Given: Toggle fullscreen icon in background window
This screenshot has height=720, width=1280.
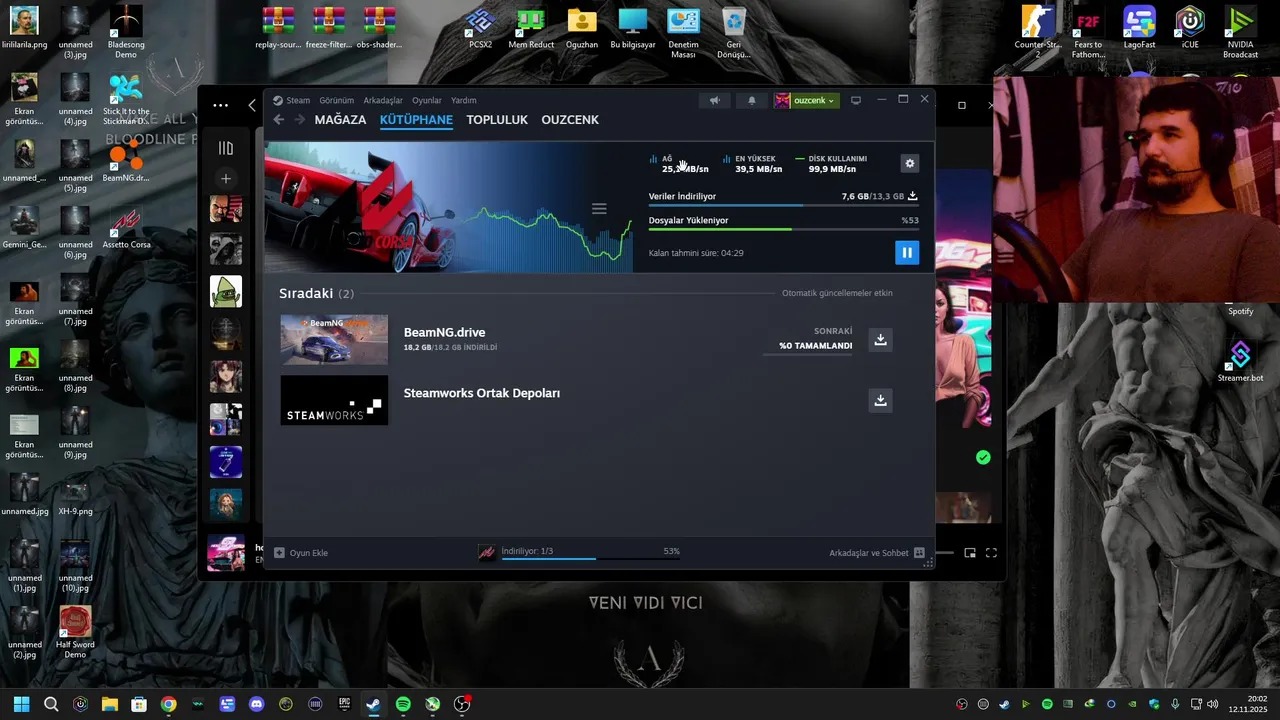Looking at the screenshot, I should (x=991, y=553).
